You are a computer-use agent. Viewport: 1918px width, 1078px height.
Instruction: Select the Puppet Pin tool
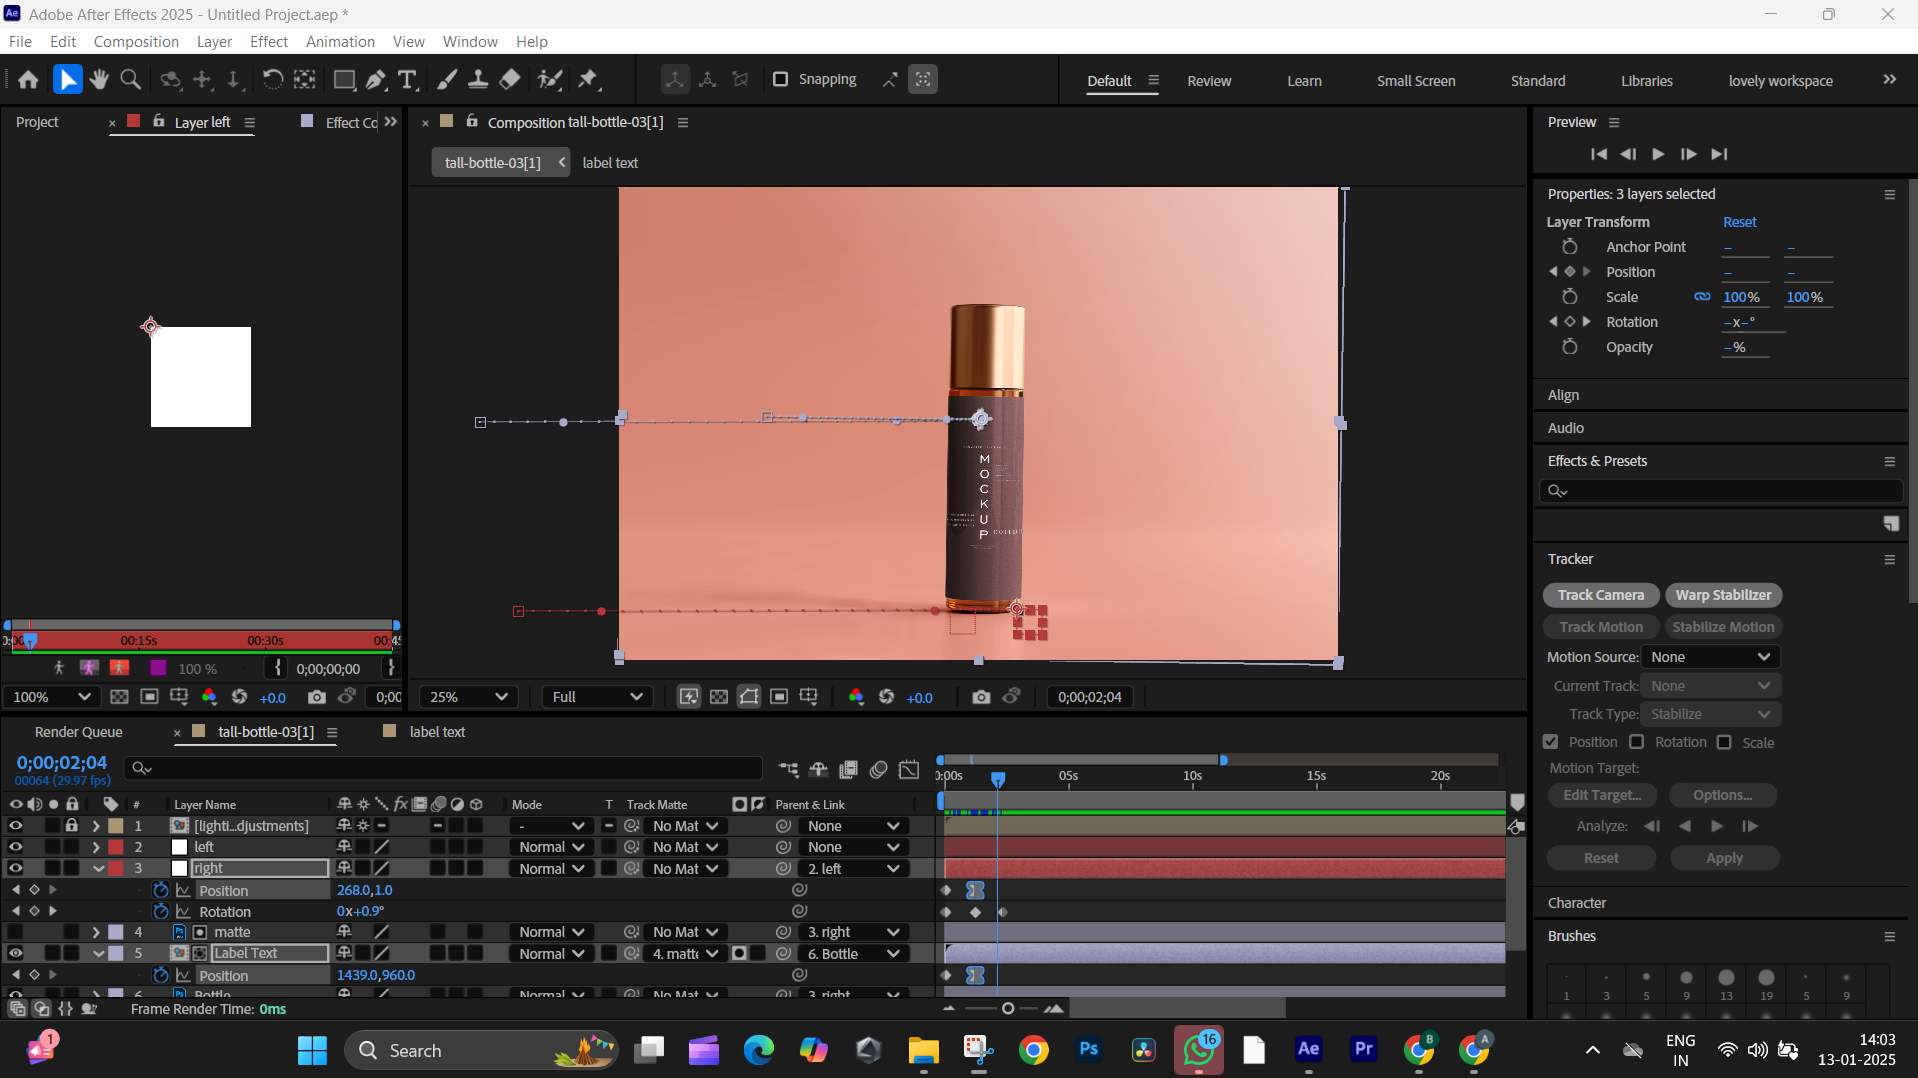pos(588,80)
